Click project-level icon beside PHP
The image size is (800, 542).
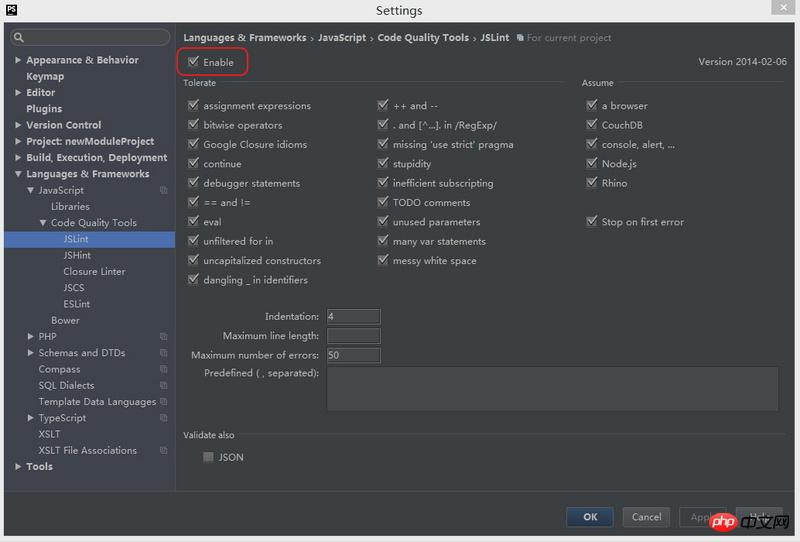(163, 337)
